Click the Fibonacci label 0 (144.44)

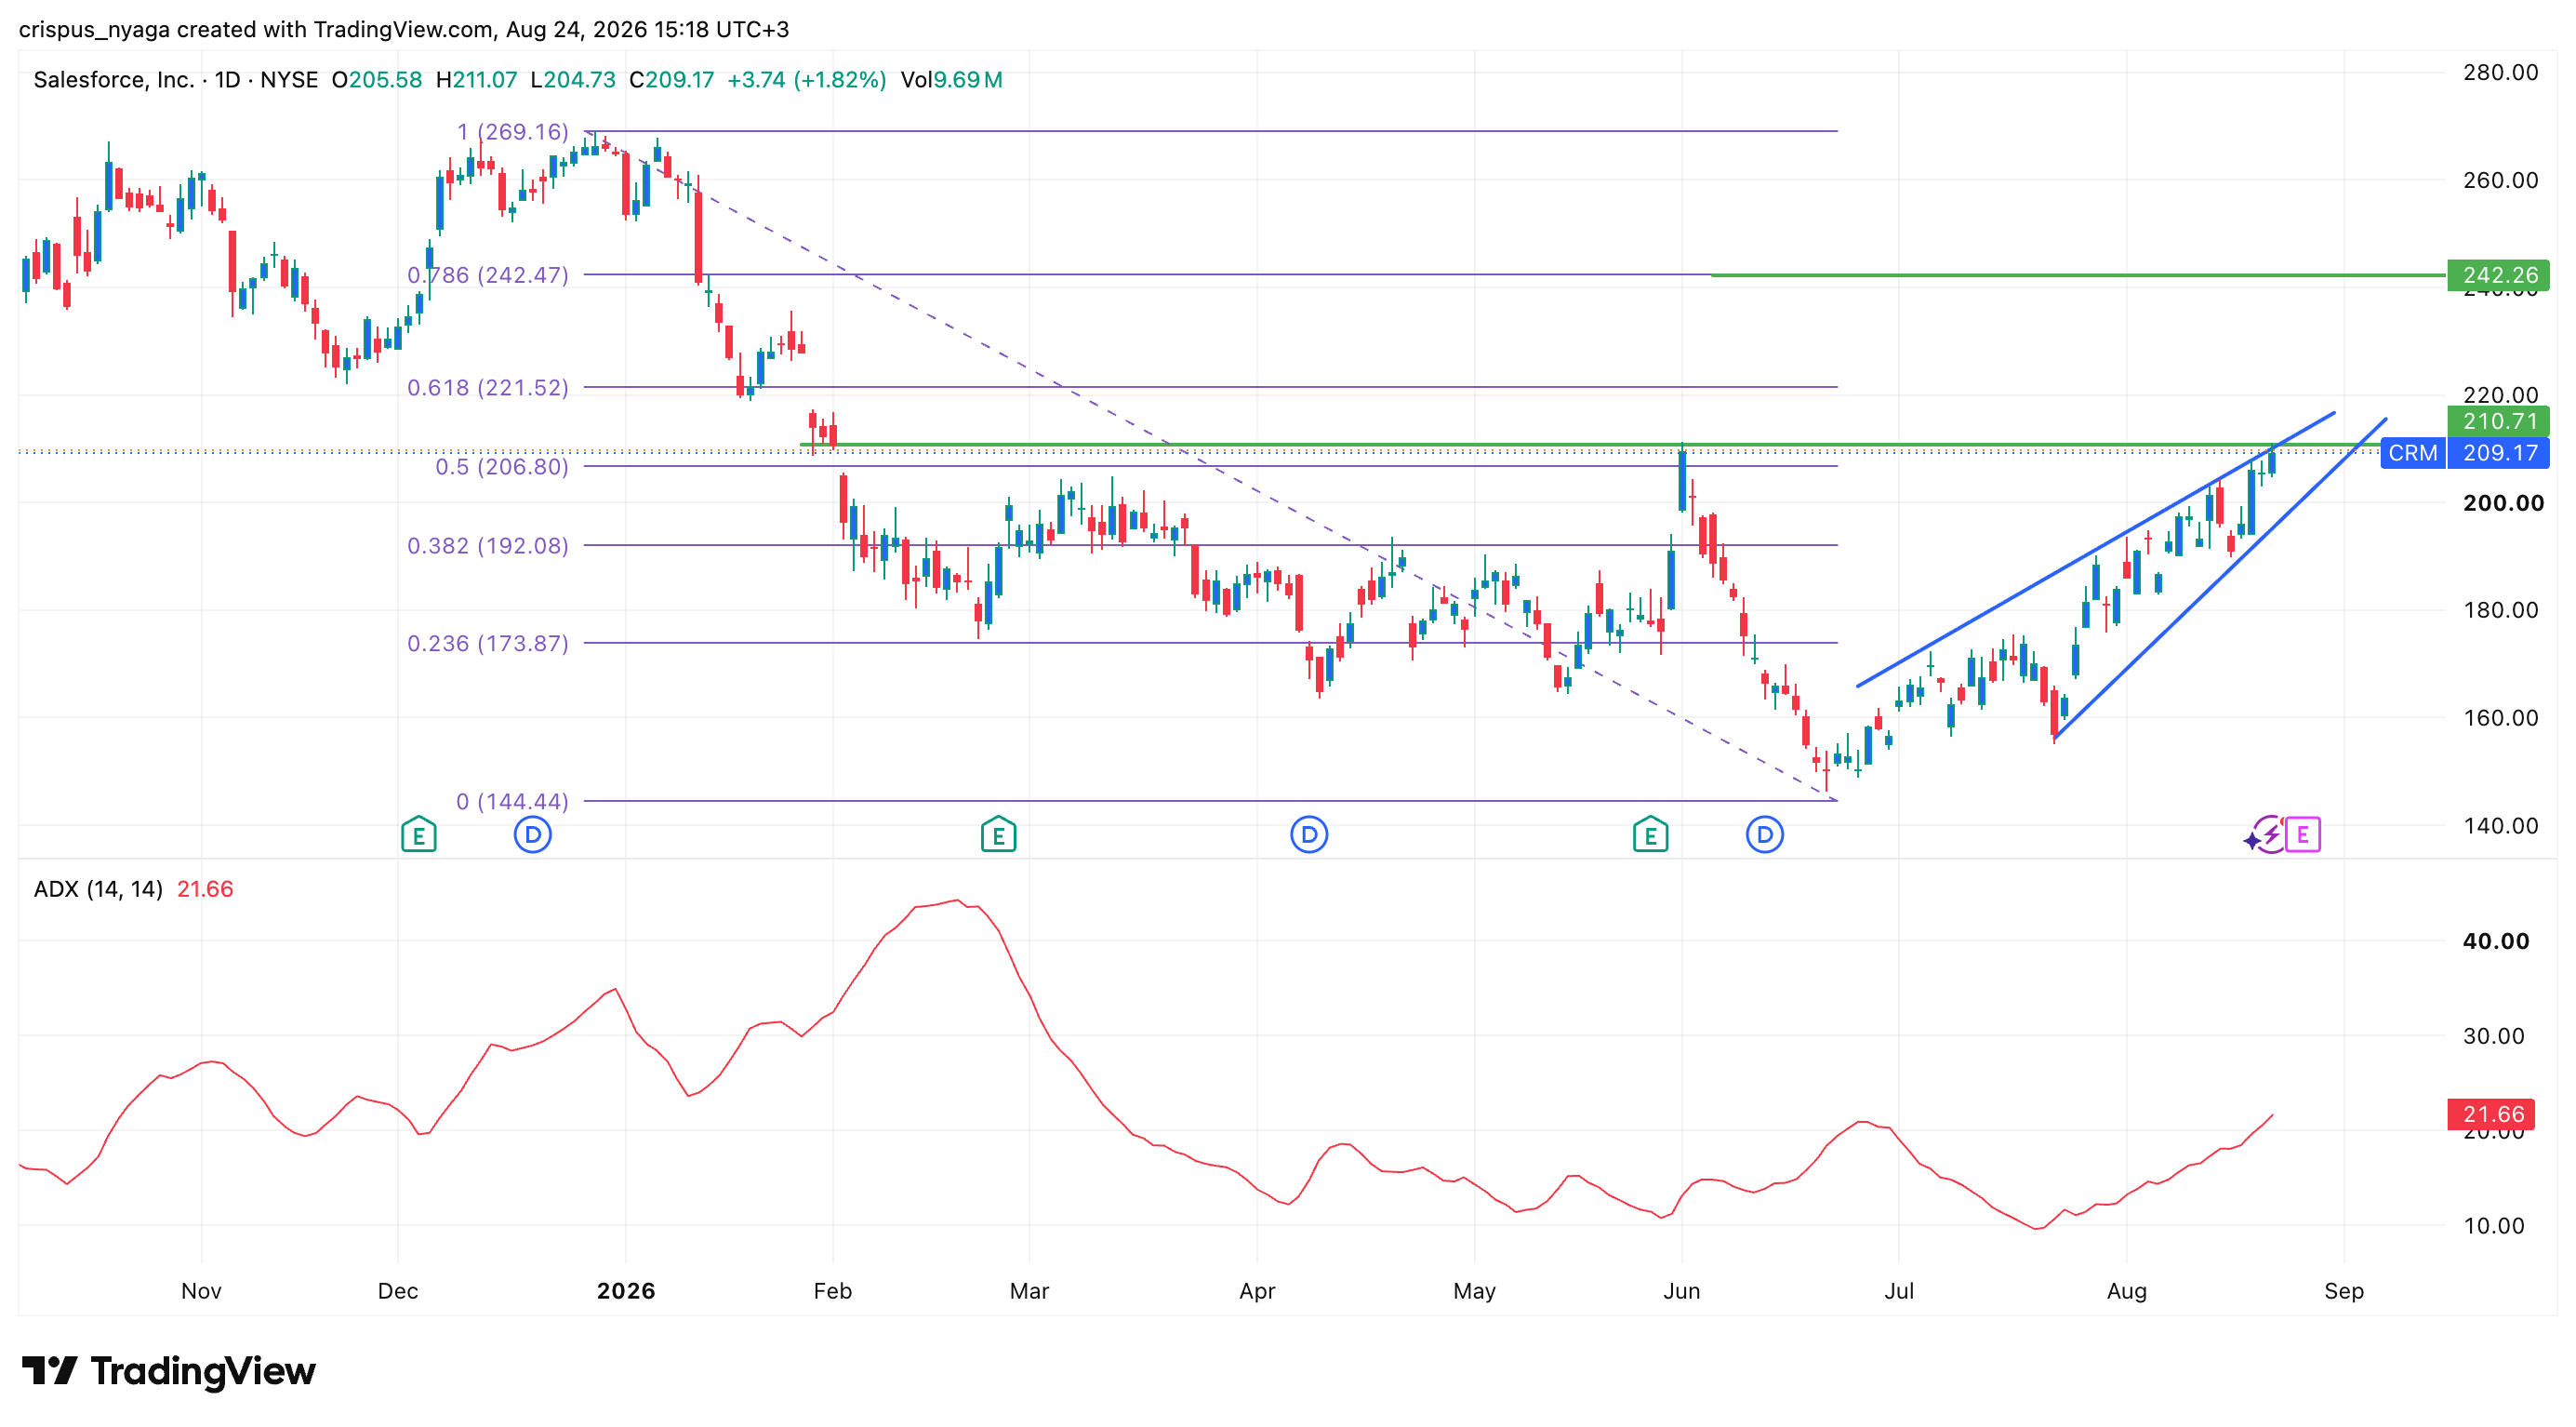click(x=513, y=801)
